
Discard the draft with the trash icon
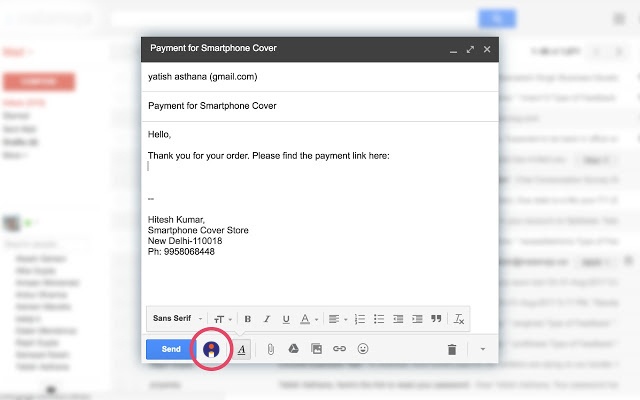click(x=452, y=349)
